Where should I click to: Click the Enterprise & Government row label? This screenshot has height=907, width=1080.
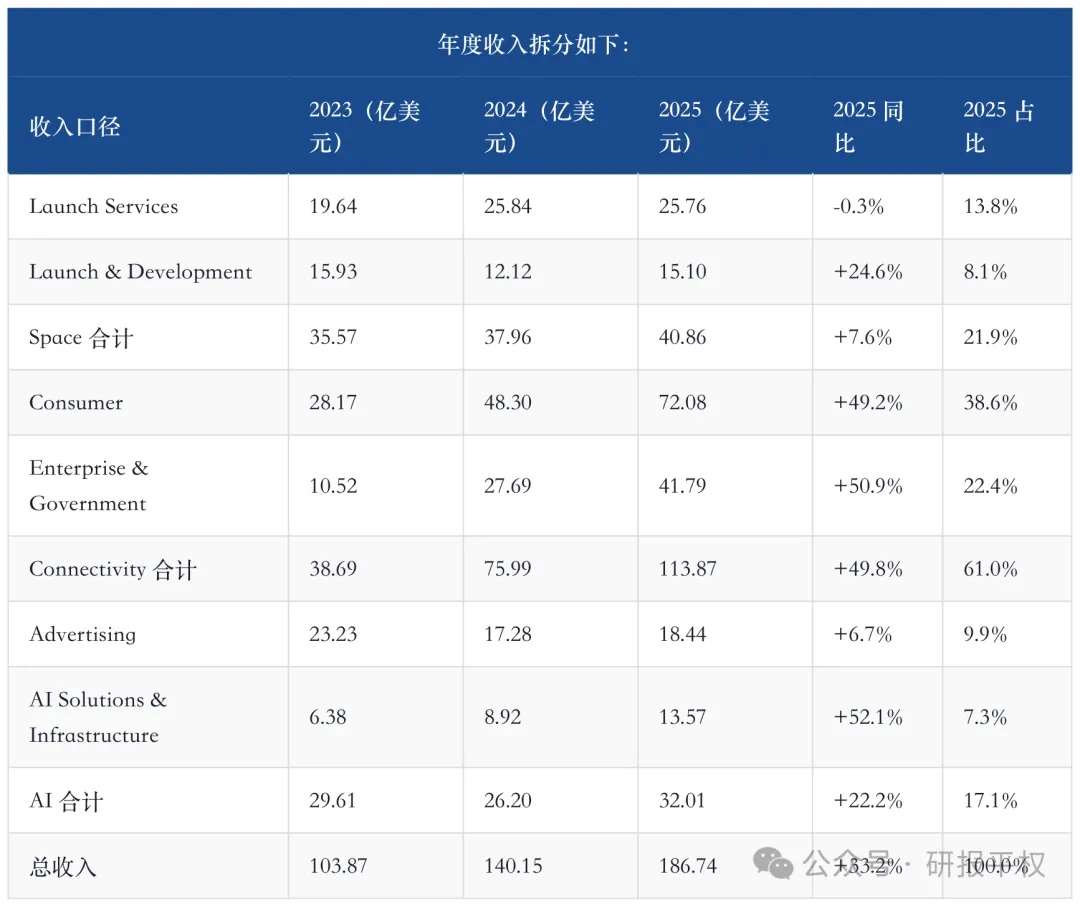[x=89, y=486]
